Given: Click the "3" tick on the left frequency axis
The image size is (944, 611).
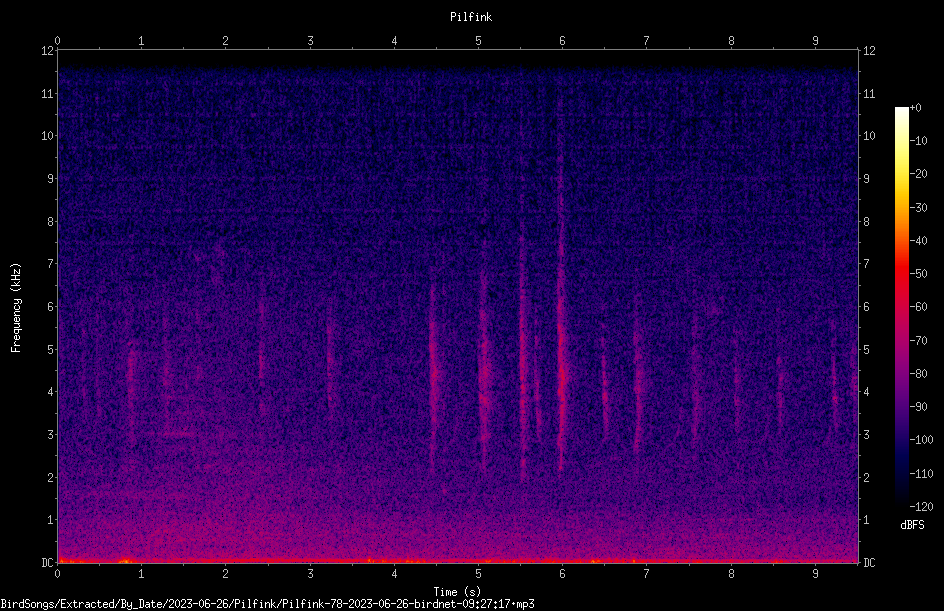Looking at the screenshot, I should click(x=51, y=435).
